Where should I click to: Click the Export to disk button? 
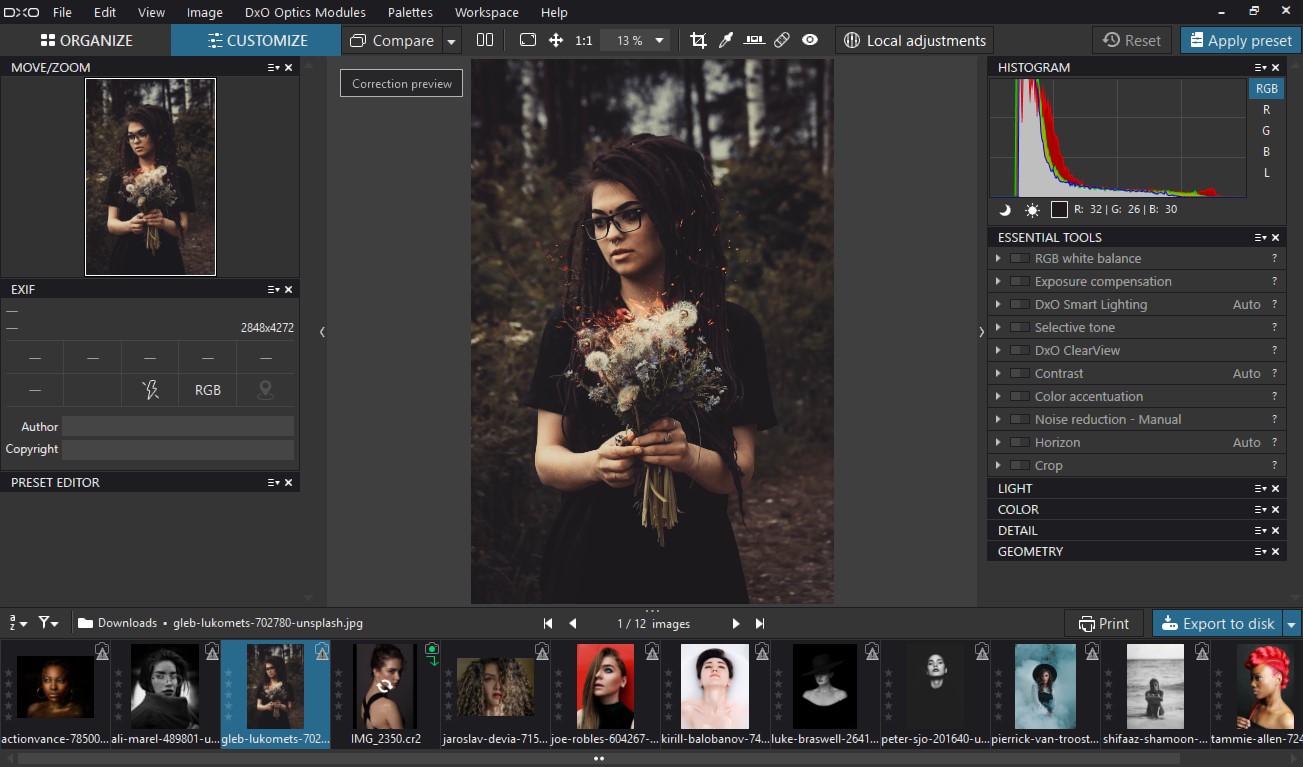pyautogui.click(x=1218, y=622)
